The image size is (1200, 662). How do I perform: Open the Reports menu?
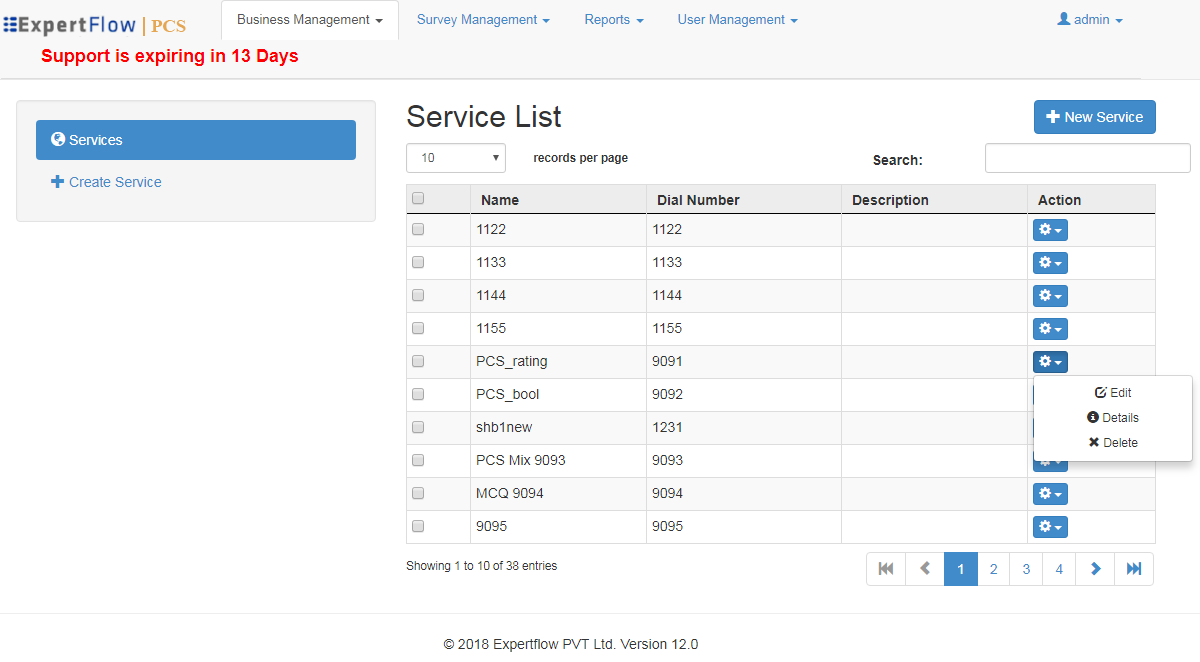(613, 19)
